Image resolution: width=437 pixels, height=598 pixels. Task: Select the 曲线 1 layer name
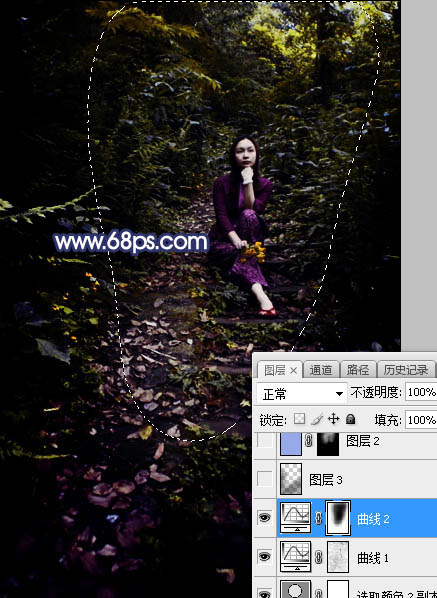(373, 558)
